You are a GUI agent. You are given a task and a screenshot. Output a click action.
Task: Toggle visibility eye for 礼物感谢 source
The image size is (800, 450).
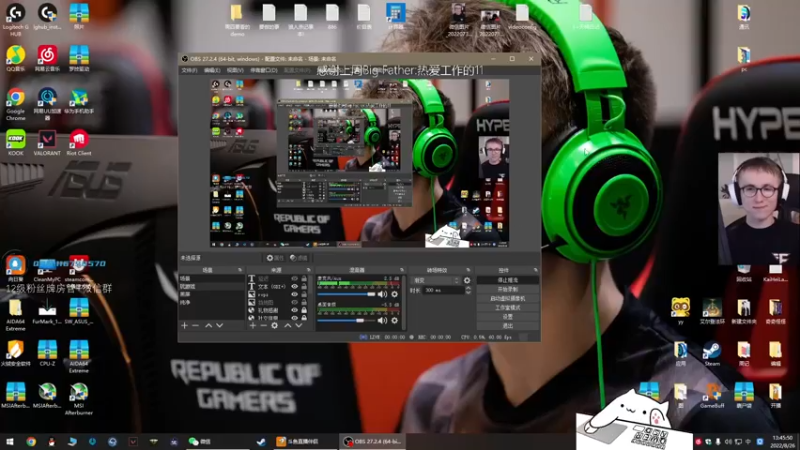coord(294,310)
